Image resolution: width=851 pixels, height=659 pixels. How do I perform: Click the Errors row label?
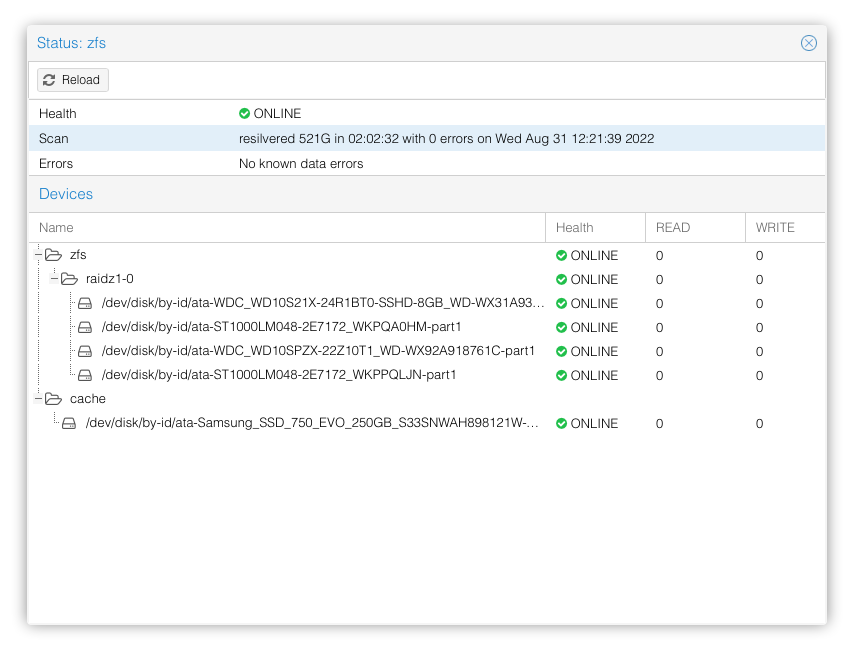click(56, 163)
